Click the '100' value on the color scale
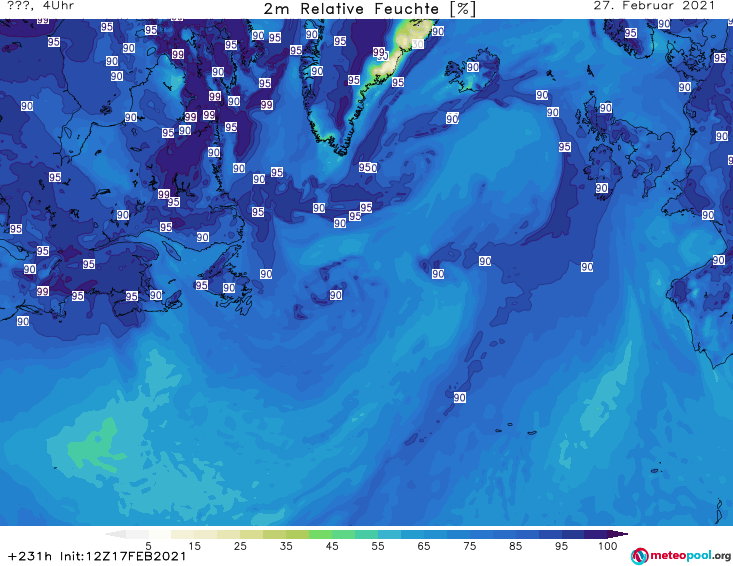 tap(608, 546)
